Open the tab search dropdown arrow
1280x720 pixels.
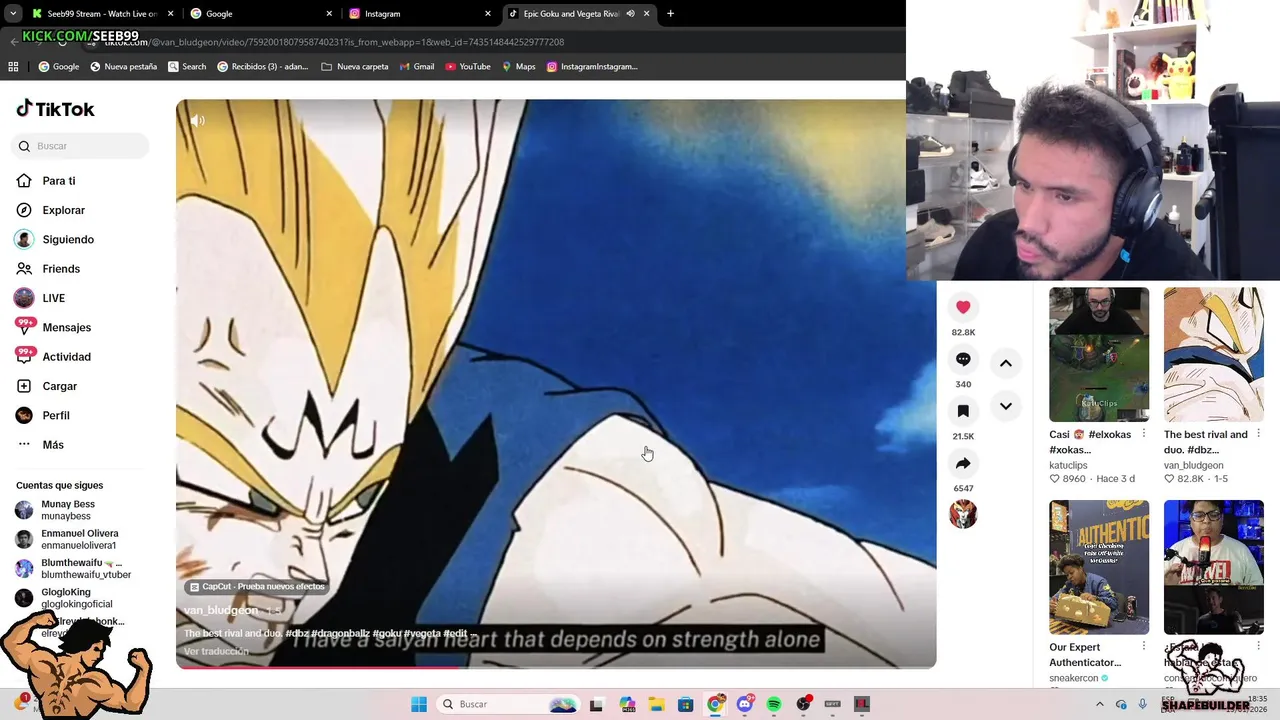[13, 14]
